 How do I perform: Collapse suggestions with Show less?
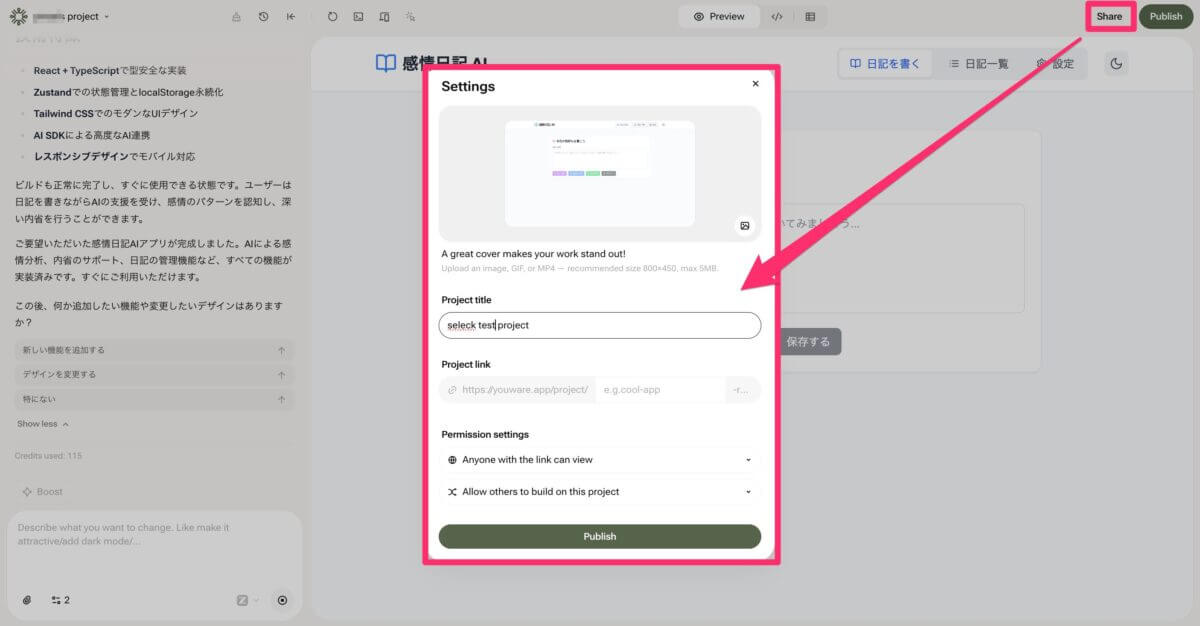pos(43,424)
